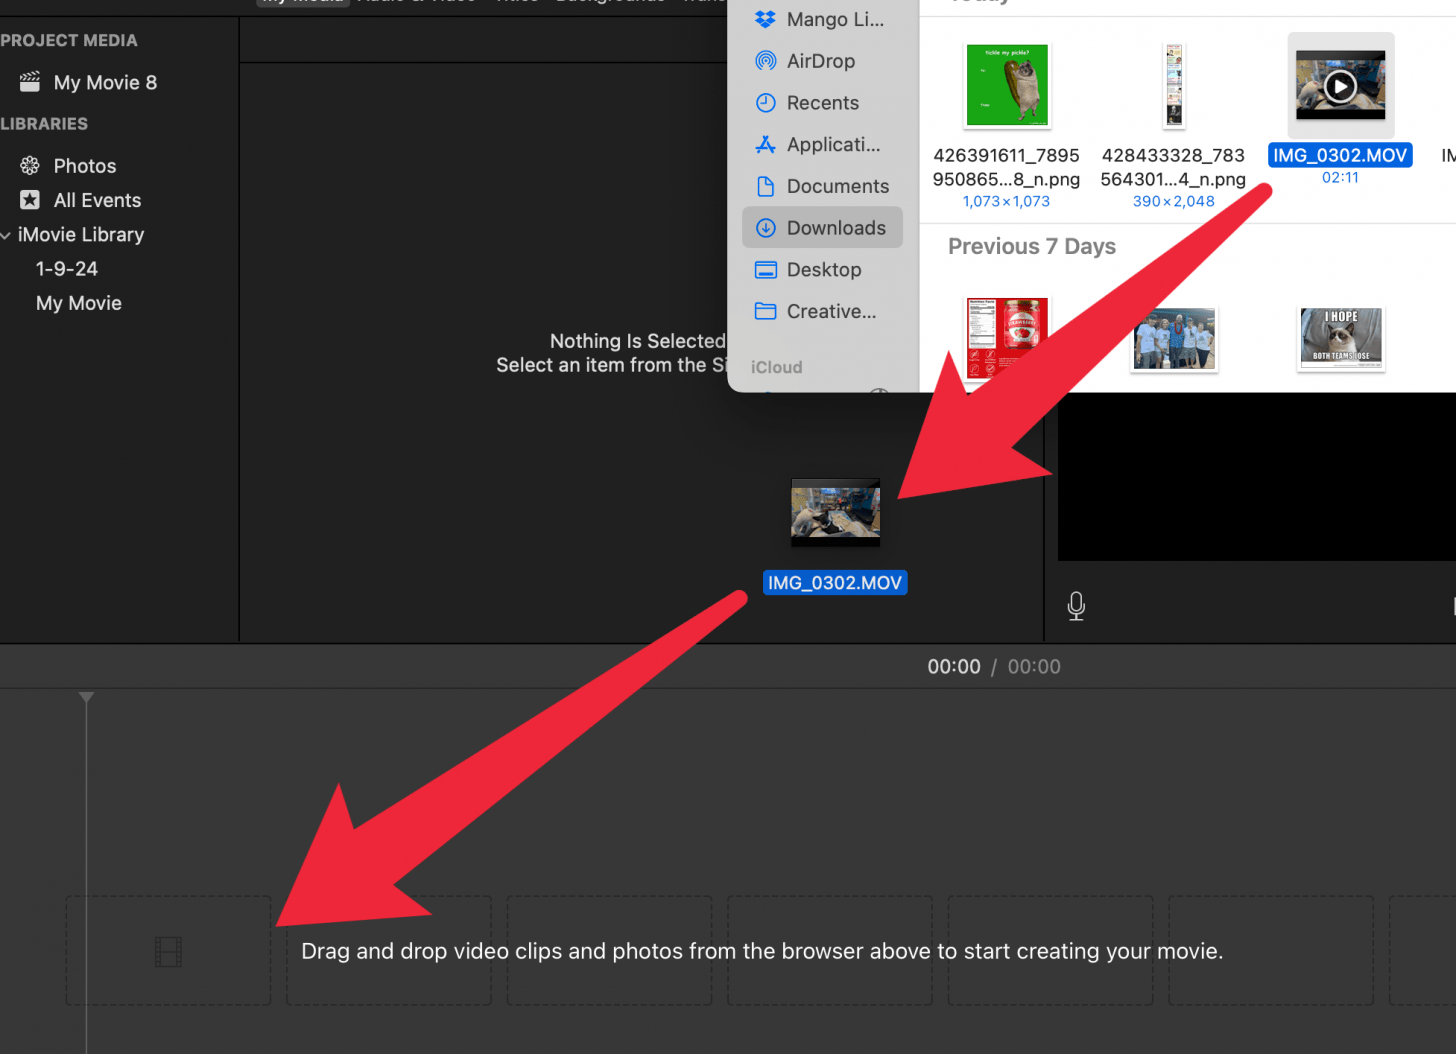1456x1054 pixels.
Task: Click the iCloud section header in Finder
Action: (777, 368)
